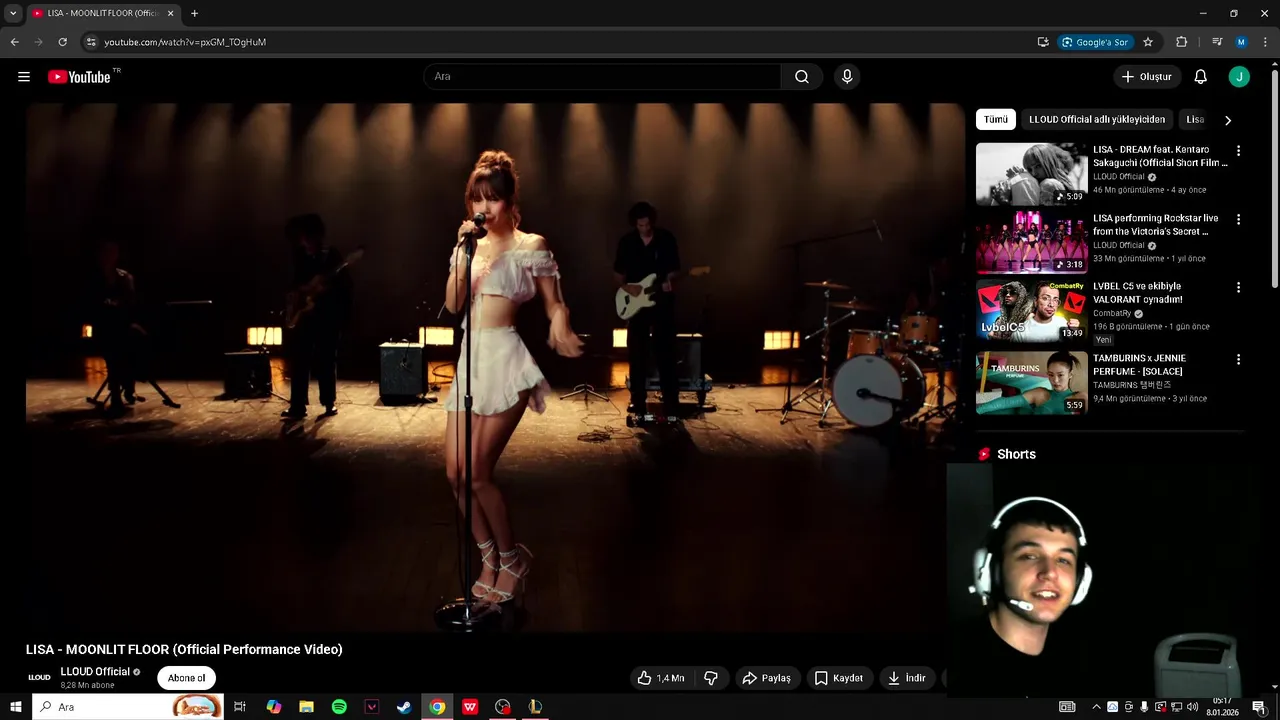Screen dimensions: 1280x720
Task: Open options for LVBEL C5 VALORANT video
Action: 1238,287
